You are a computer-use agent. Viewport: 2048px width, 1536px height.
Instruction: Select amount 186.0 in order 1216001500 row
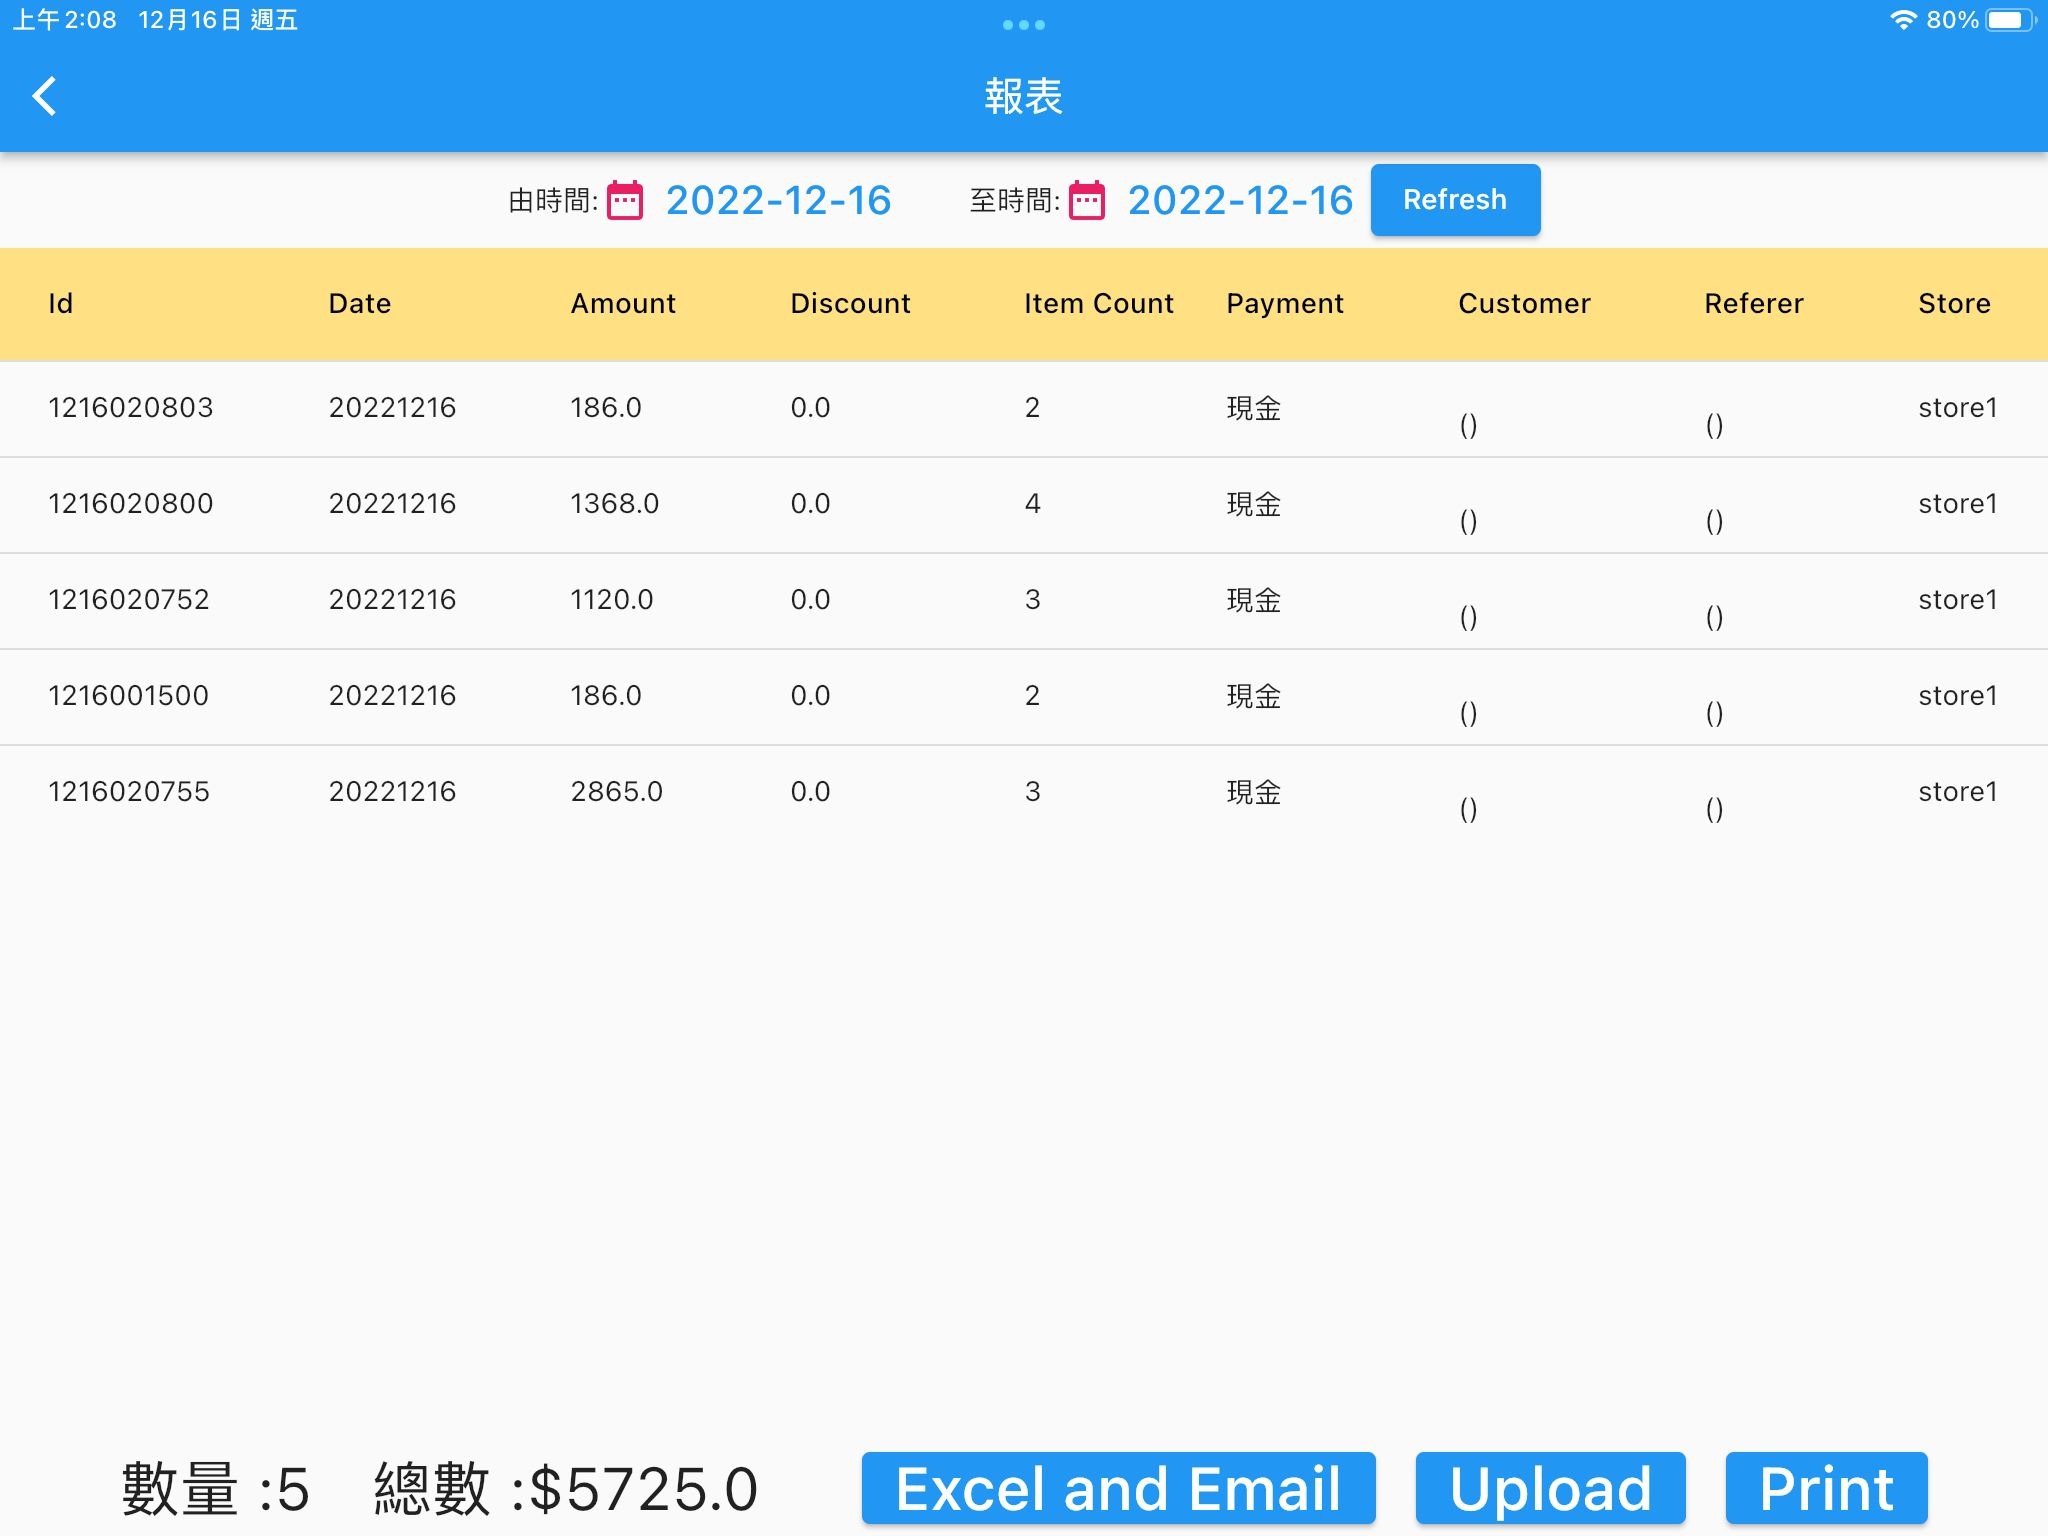click(x=606, y=696)
